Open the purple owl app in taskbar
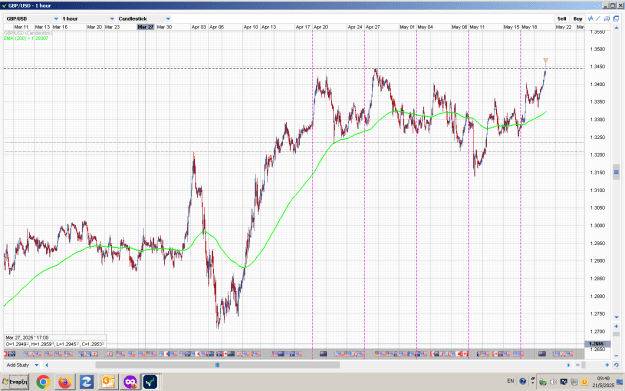Viewport: 625px width, 391px height. point(130,382)
